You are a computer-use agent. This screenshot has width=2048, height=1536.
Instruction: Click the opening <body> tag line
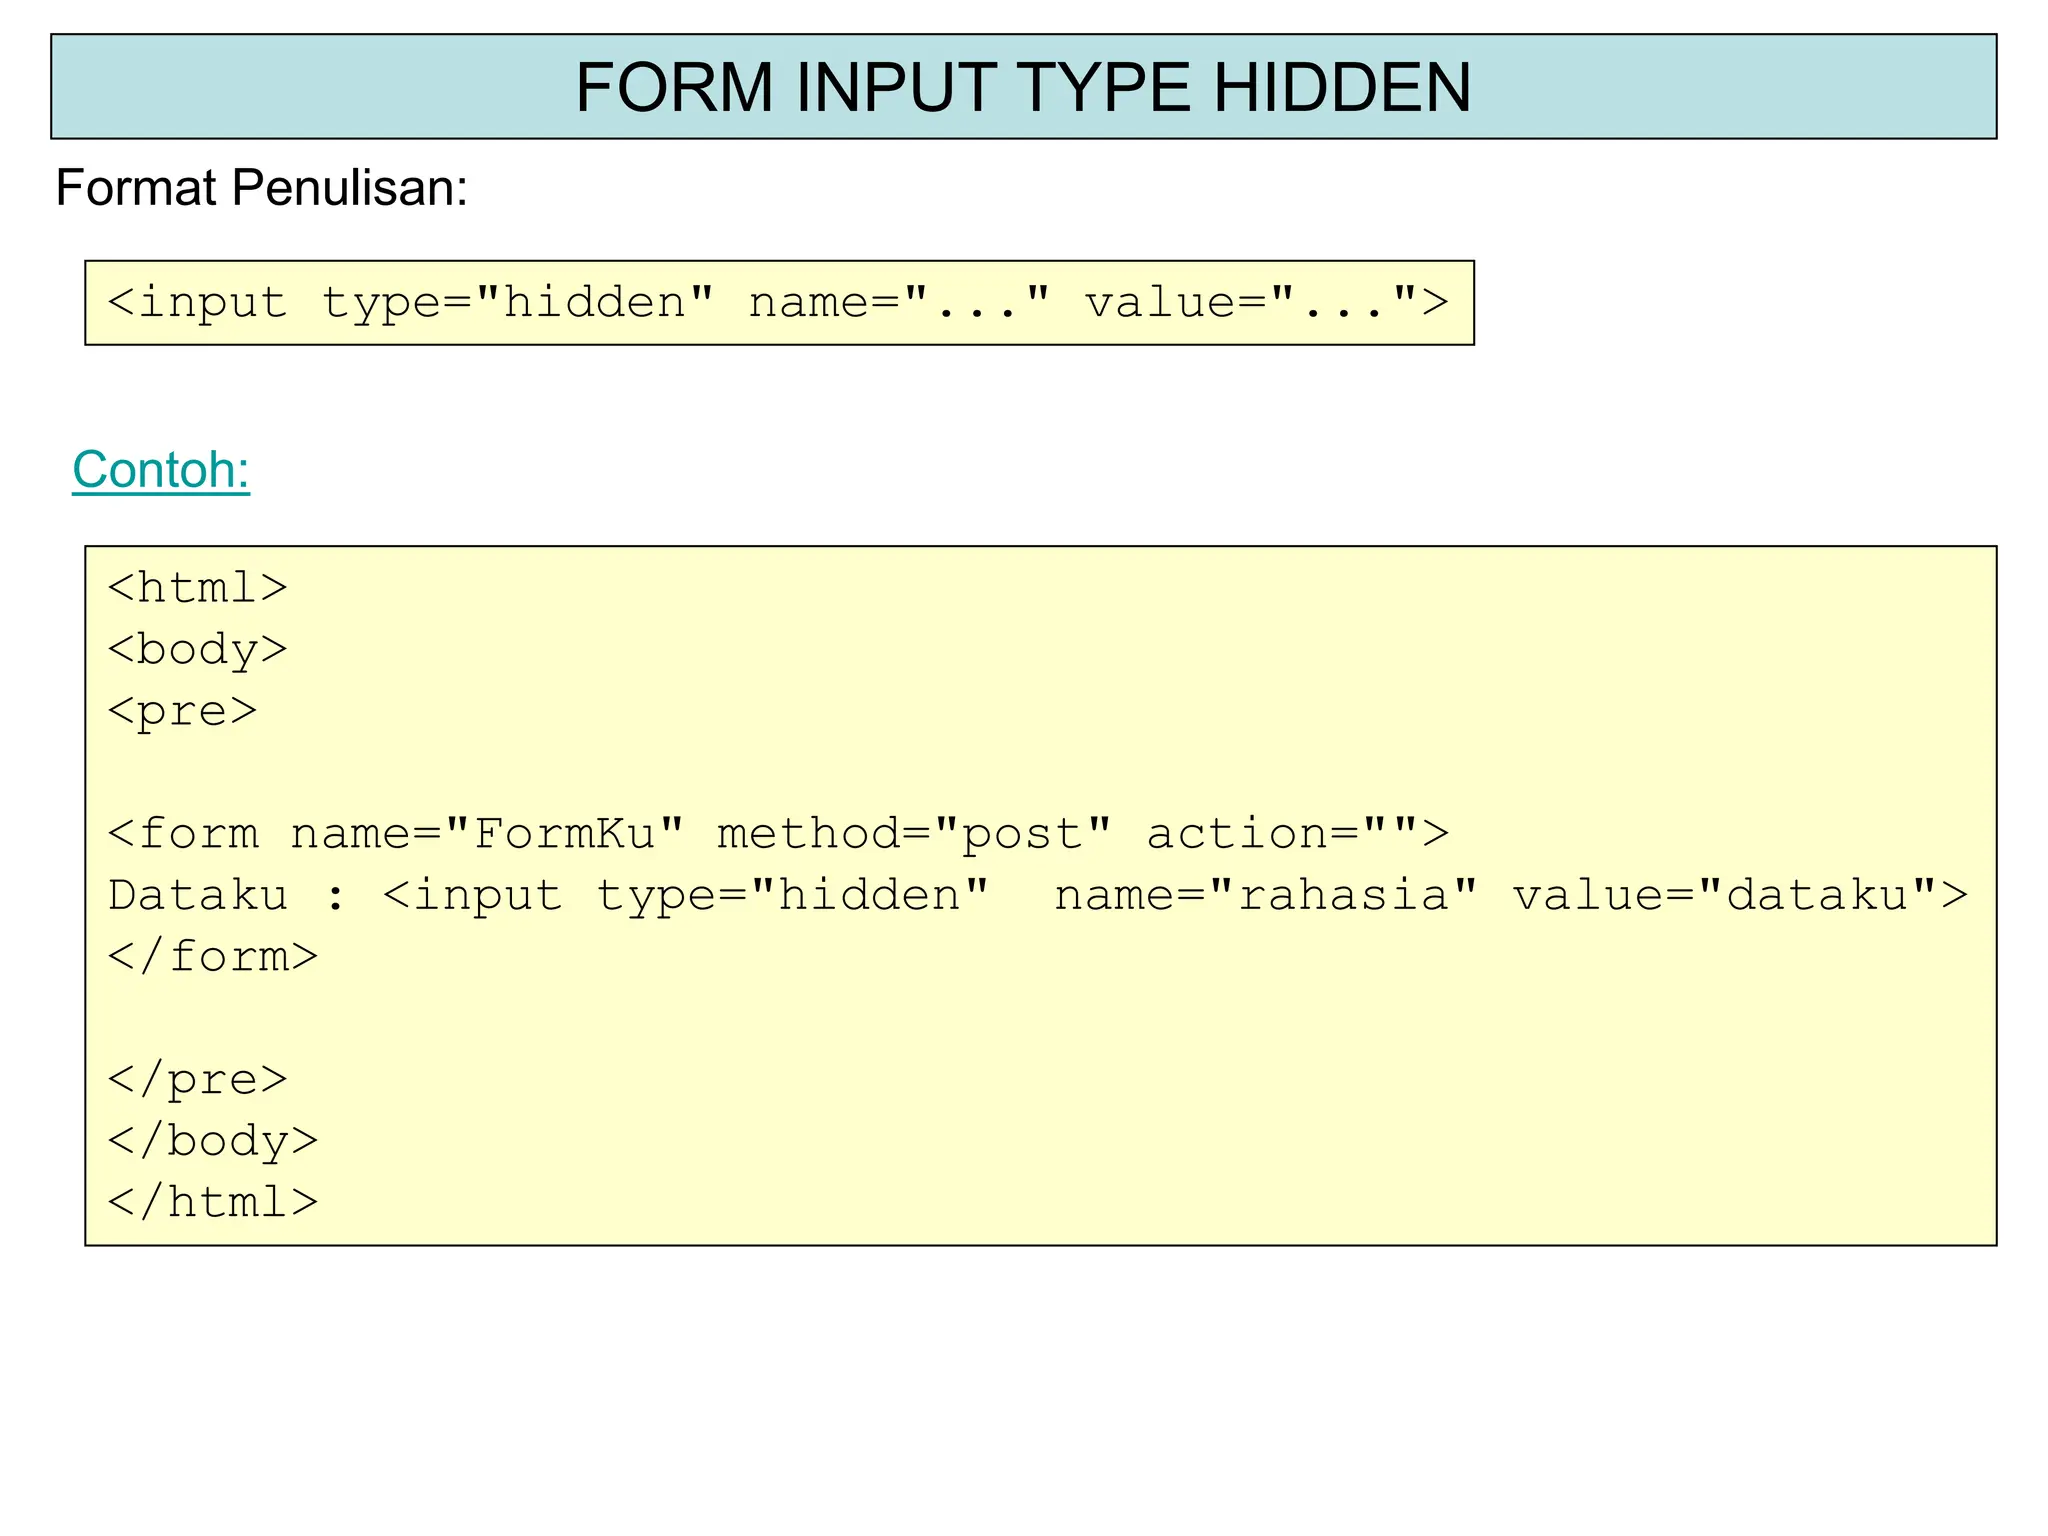(x=197, y=649)
